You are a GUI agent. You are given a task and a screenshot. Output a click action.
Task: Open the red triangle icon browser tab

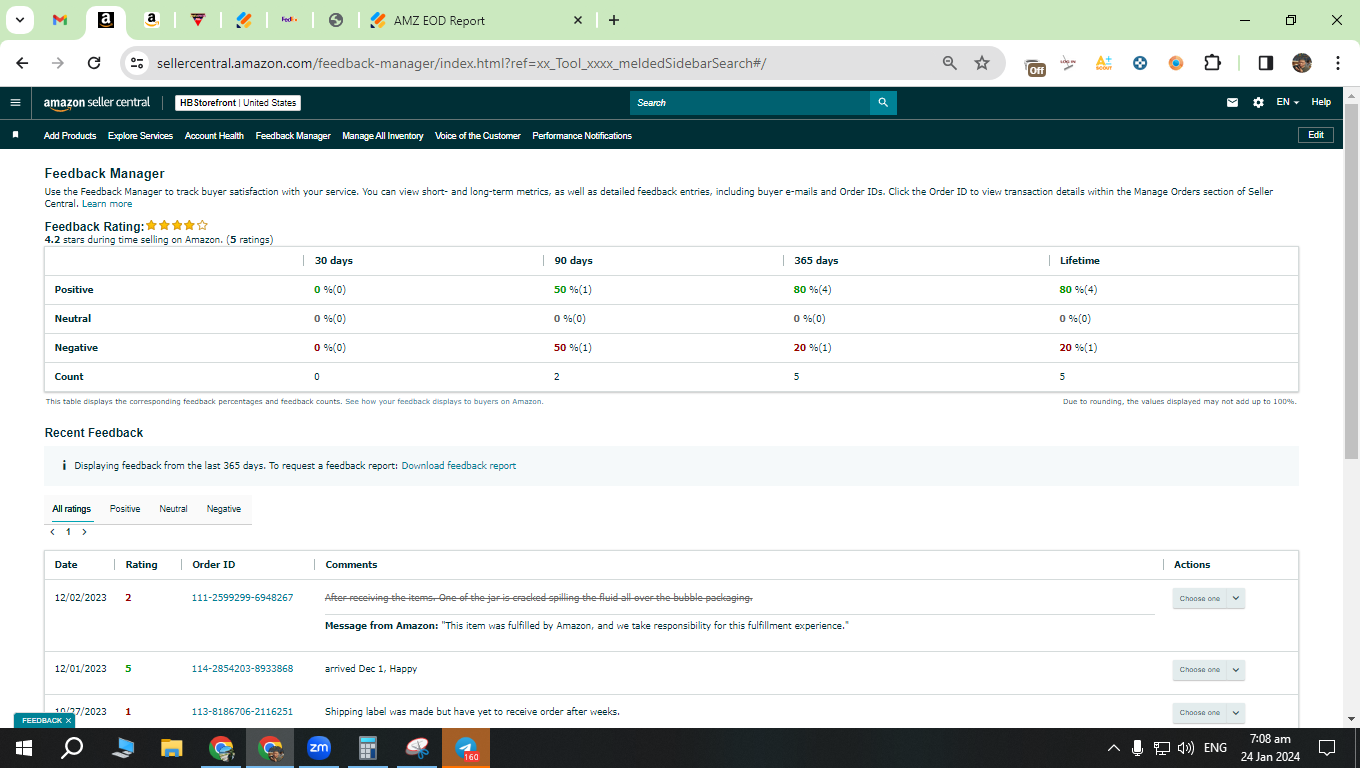click(197, 20)
